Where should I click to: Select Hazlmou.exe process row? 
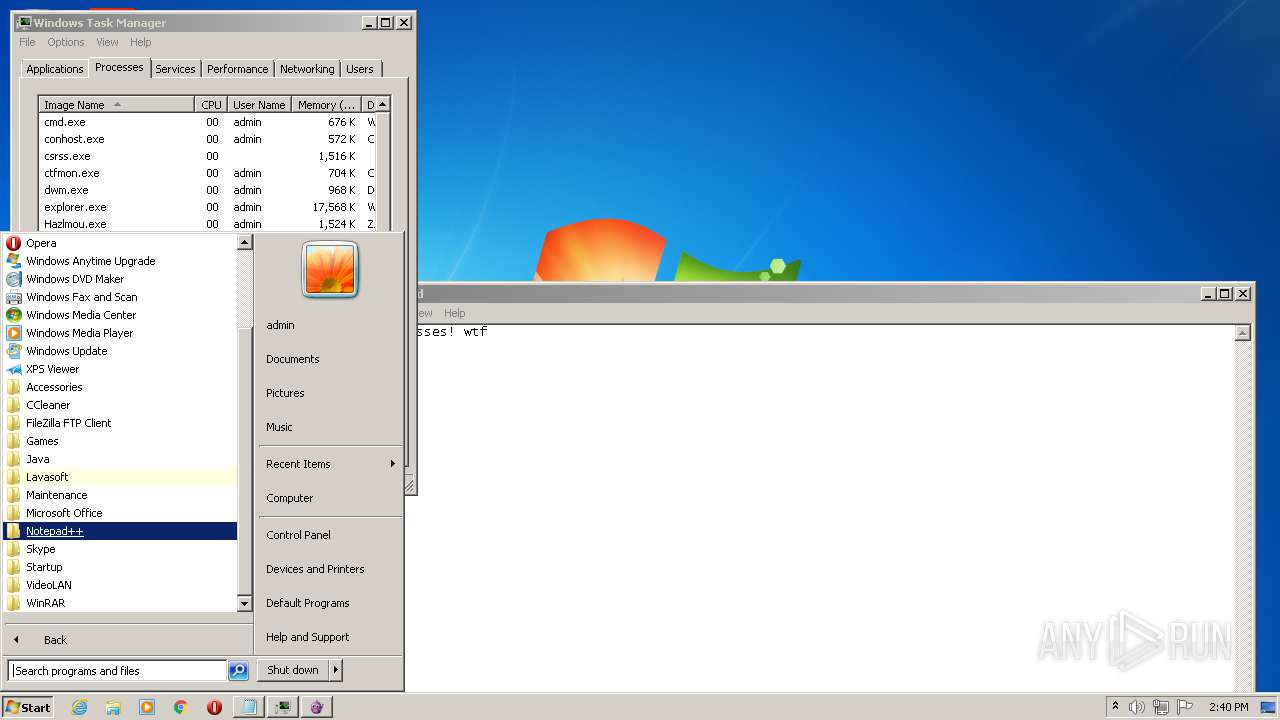(208, 224)
